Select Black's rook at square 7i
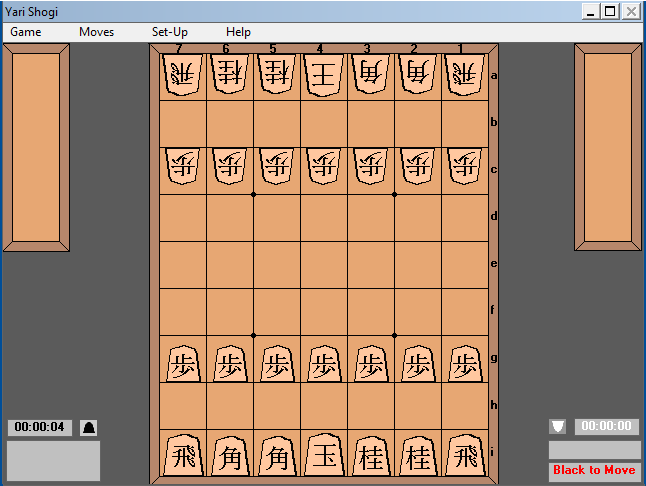The width and height of the screenshot is (646, 486). (x=182, y=456)
